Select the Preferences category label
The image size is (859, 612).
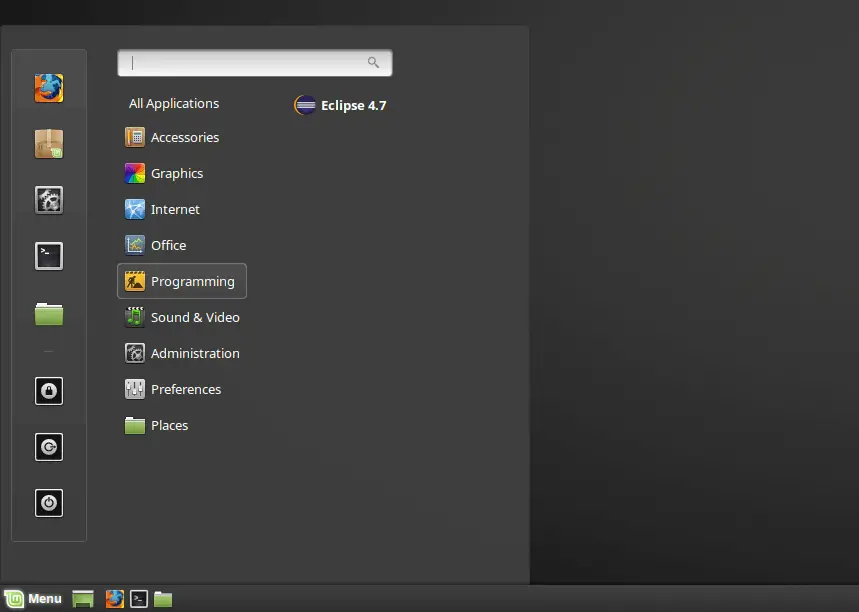coord(186,390)
